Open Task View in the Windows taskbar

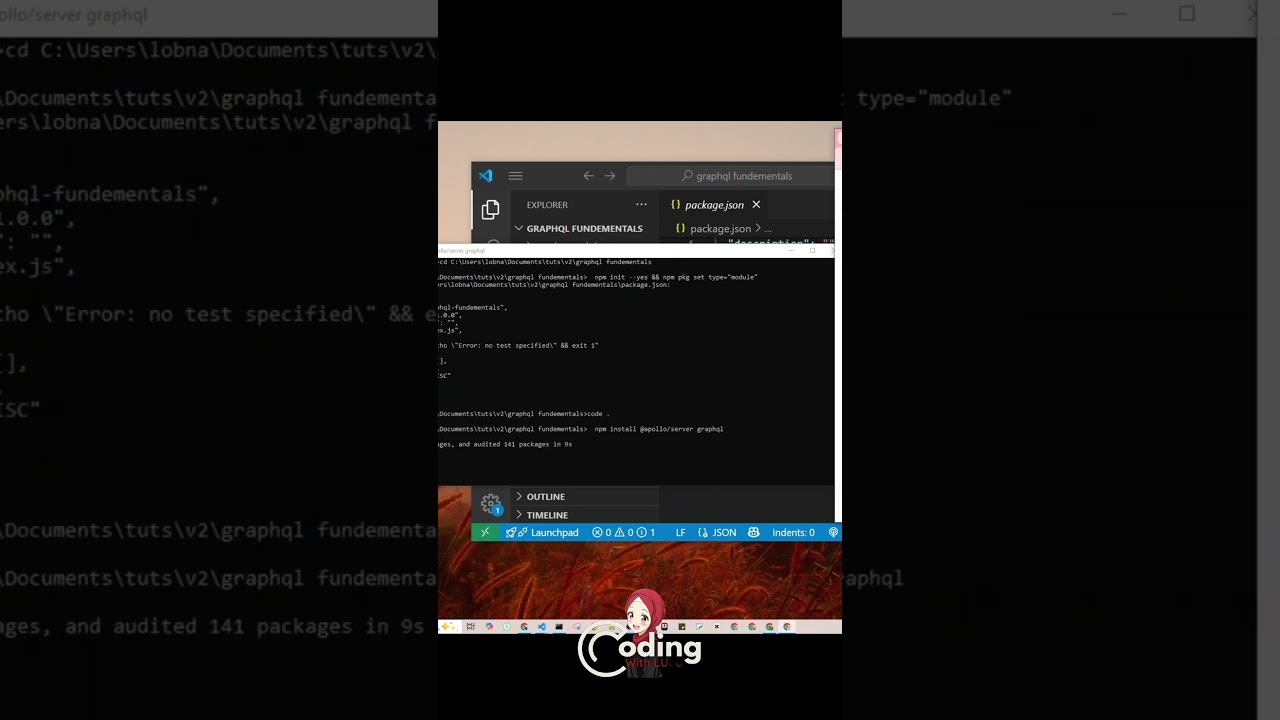[470, 627]
